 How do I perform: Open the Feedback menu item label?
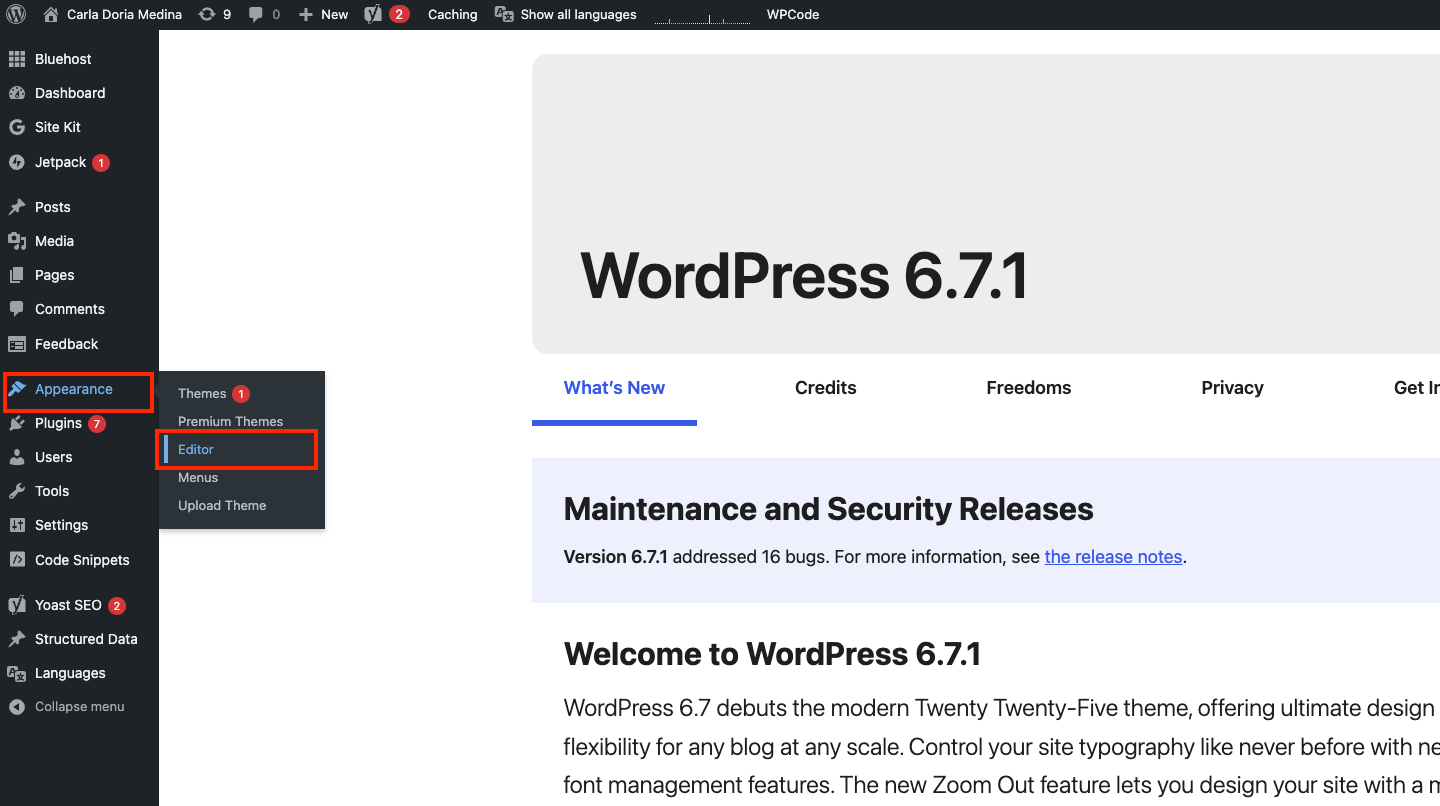click(66, 344)
